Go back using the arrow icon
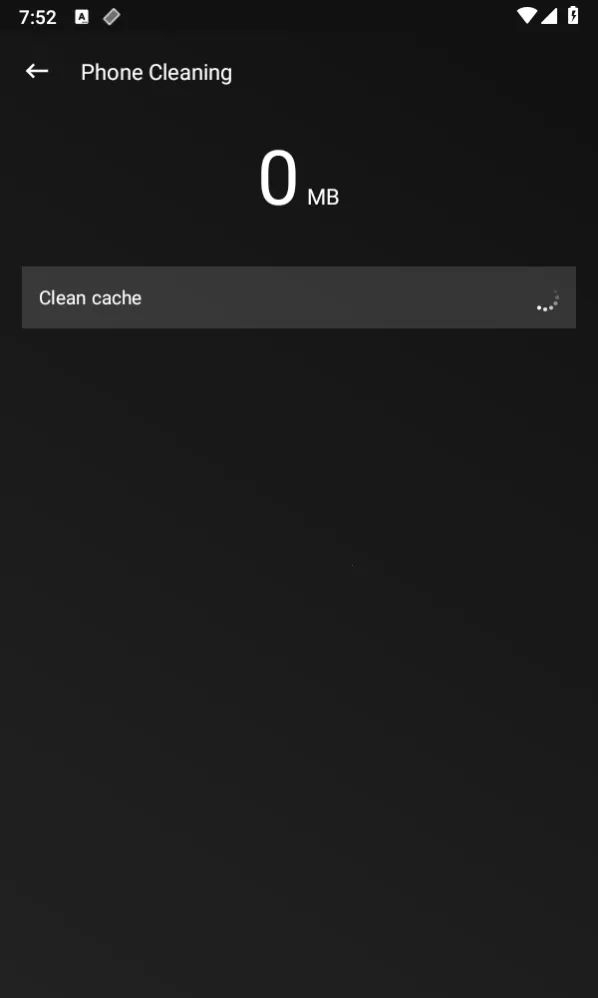Image resolution: width=598 pixels, height=998 pixels. (37, 71)
